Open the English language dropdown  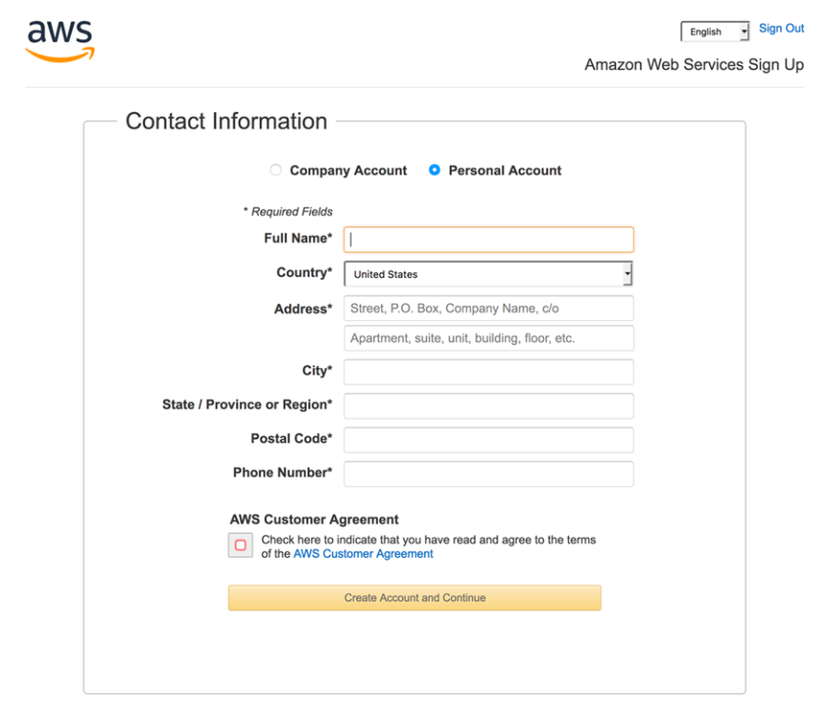click(x=714, y=32)
